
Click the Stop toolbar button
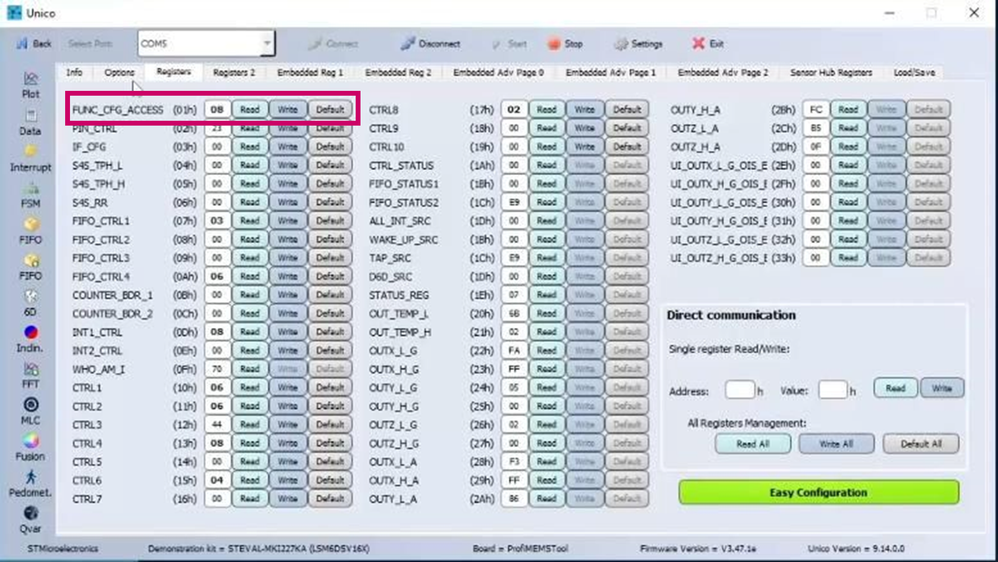(565, 43)
